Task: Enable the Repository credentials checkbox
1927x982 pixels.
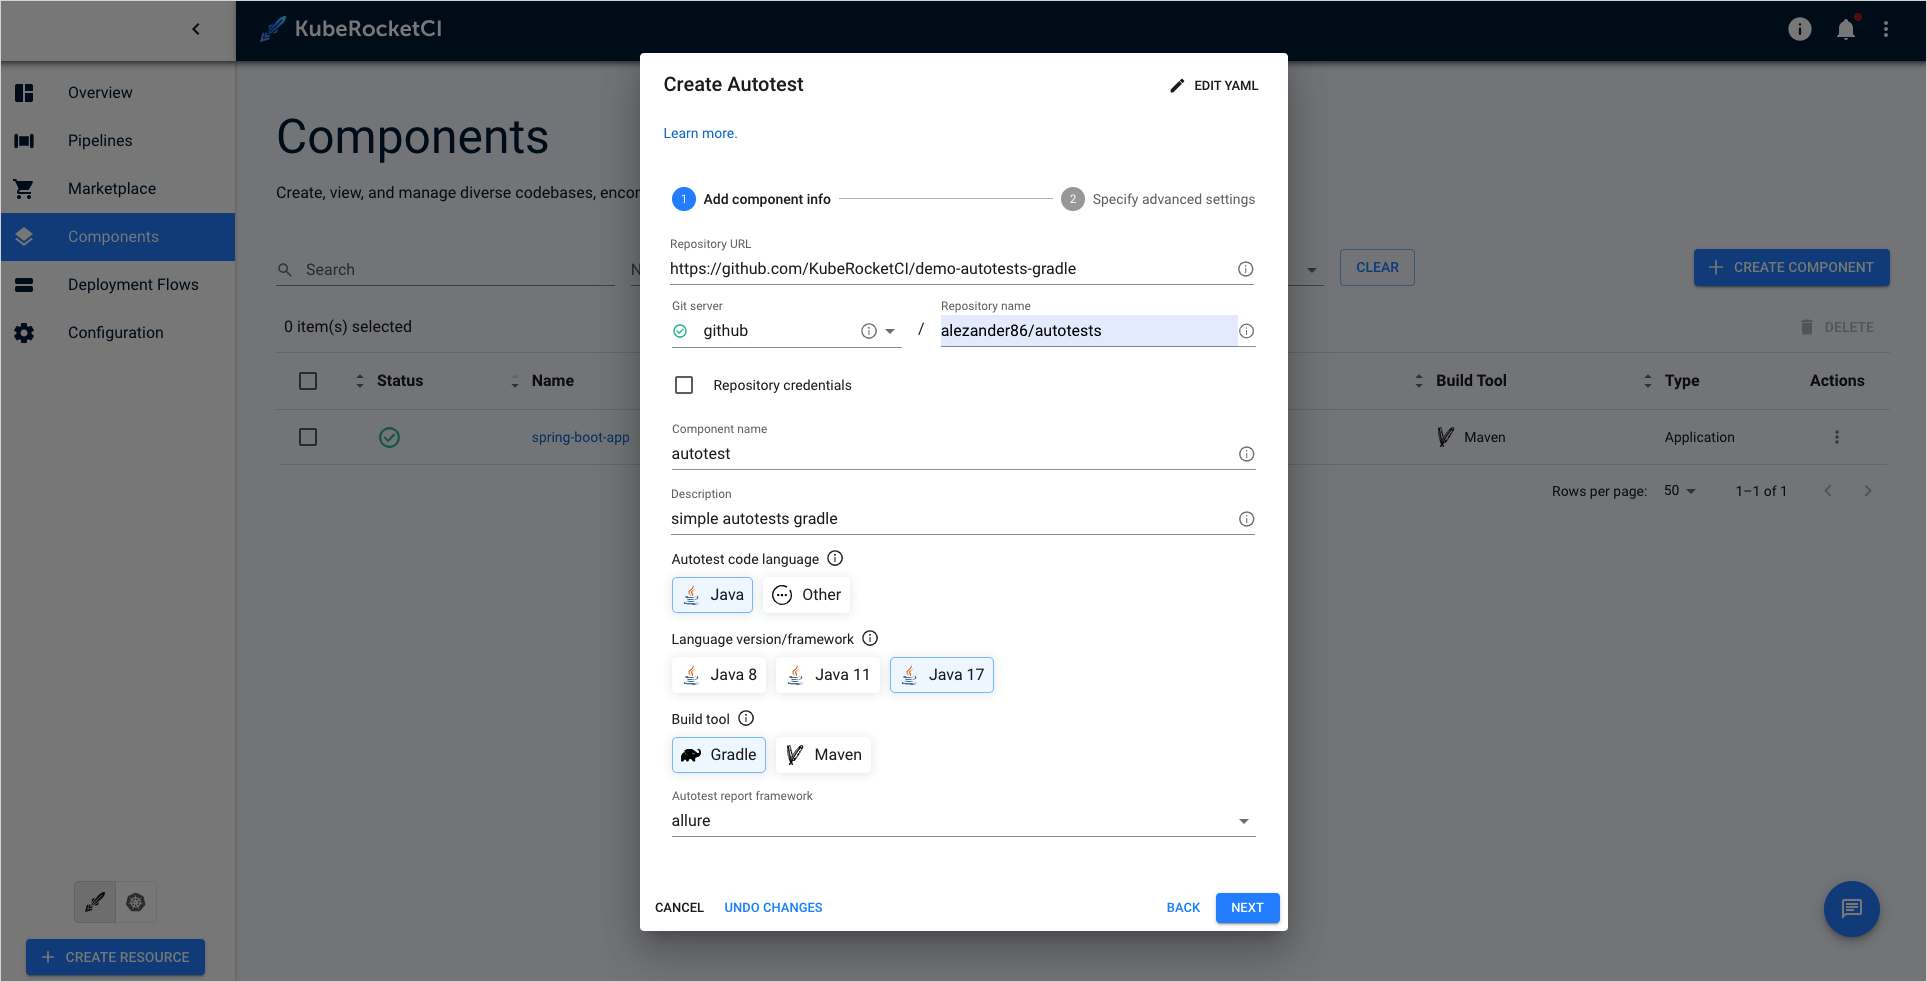Action: tap(684, 384)
